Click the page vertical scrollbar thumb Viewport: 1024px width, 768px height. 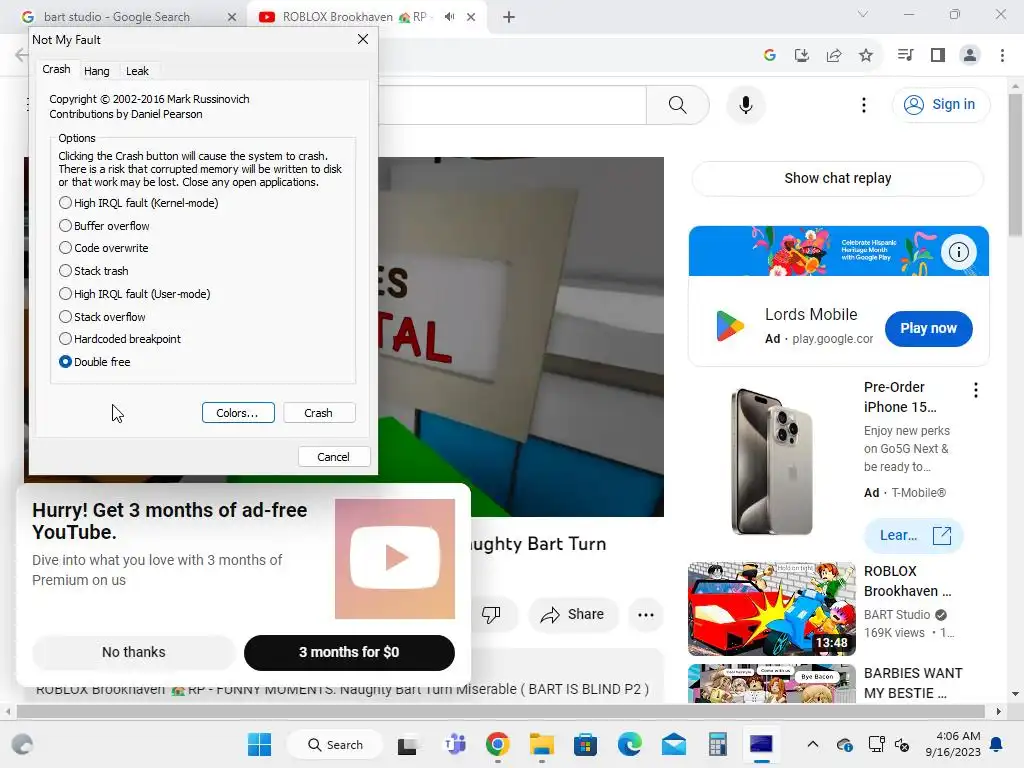point(1015,165)
